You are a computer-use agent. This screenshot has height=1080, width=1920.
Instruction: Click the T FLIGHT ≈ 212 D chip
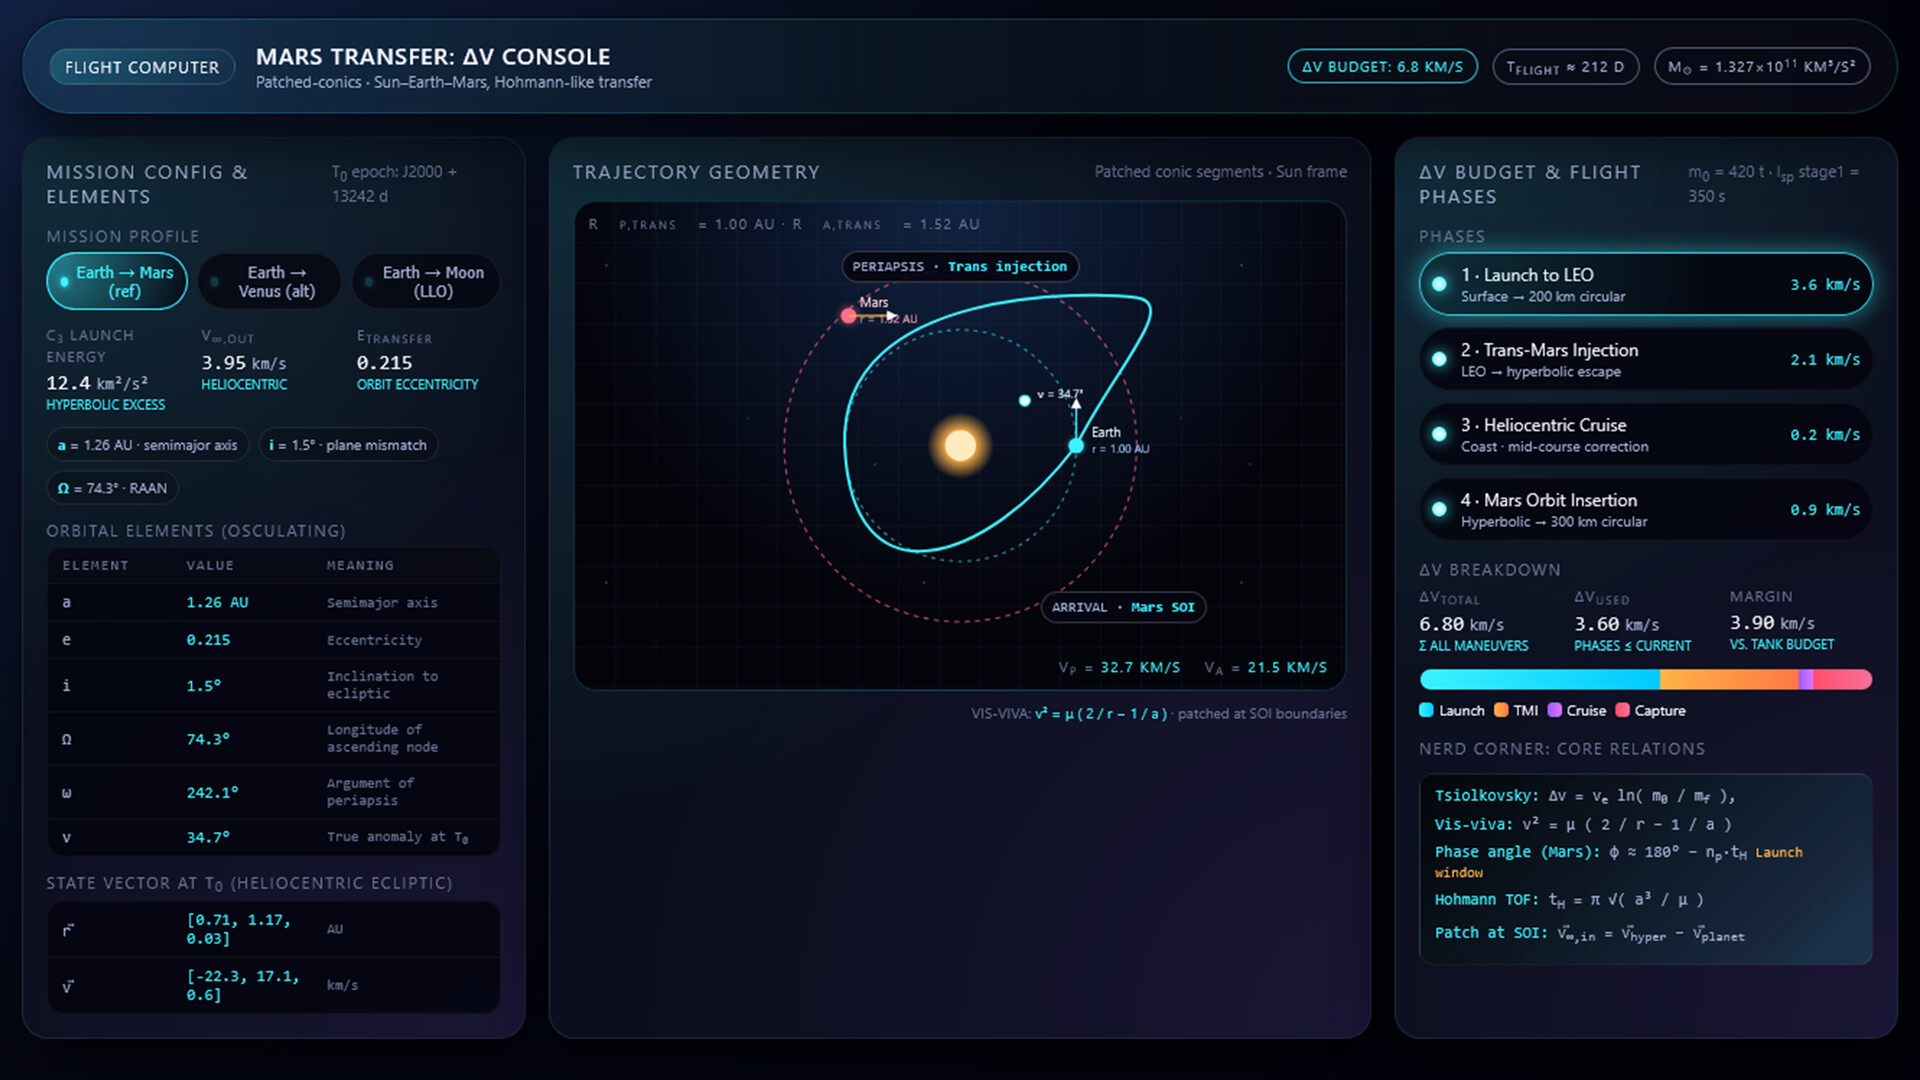click(1566, 66)
